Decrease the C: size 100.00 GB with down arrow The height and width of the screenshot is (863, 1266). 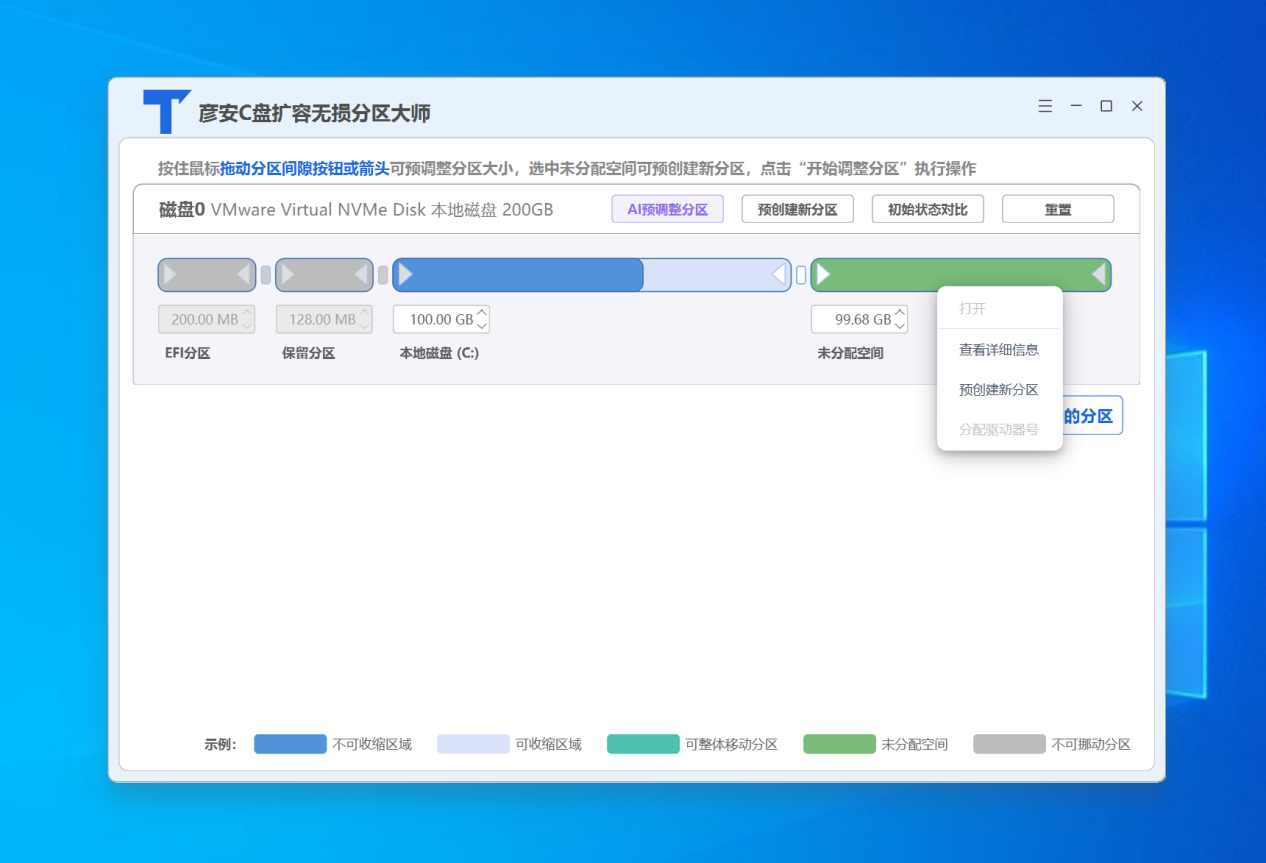[x=482, y=326]
